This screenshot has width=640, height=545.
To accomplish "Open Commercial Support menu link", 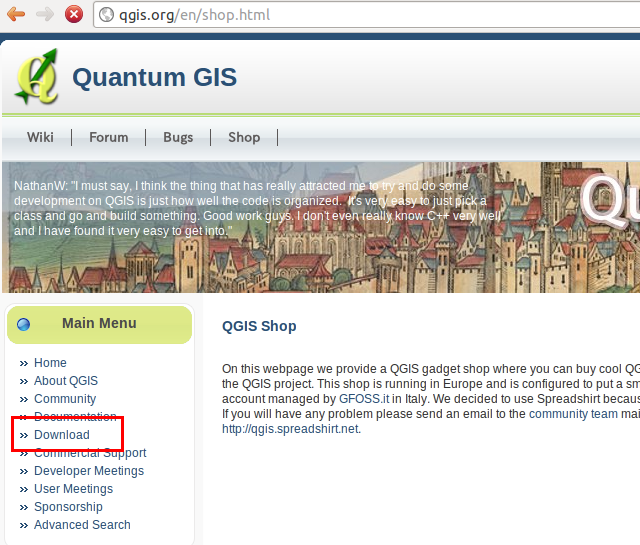I will point(90,453).
